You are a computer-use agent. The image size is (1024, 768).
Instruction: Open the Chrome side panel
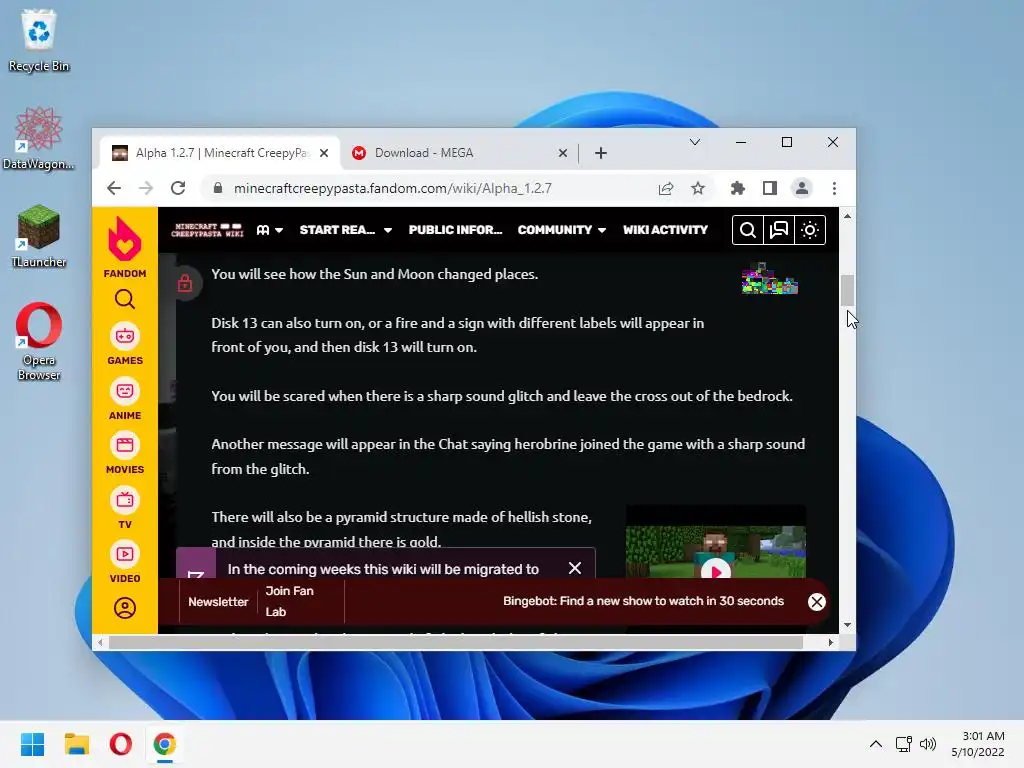point(769,189)
